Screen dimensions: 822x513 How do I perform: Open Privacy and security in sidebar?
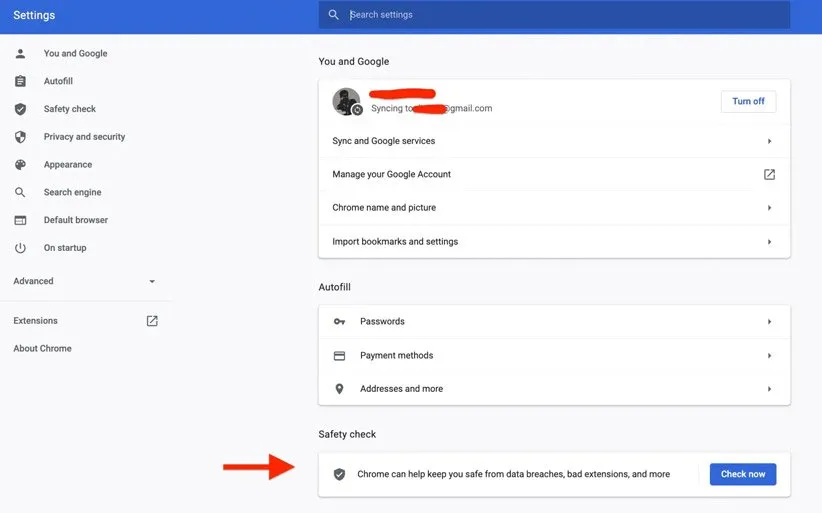pos(84,137)
